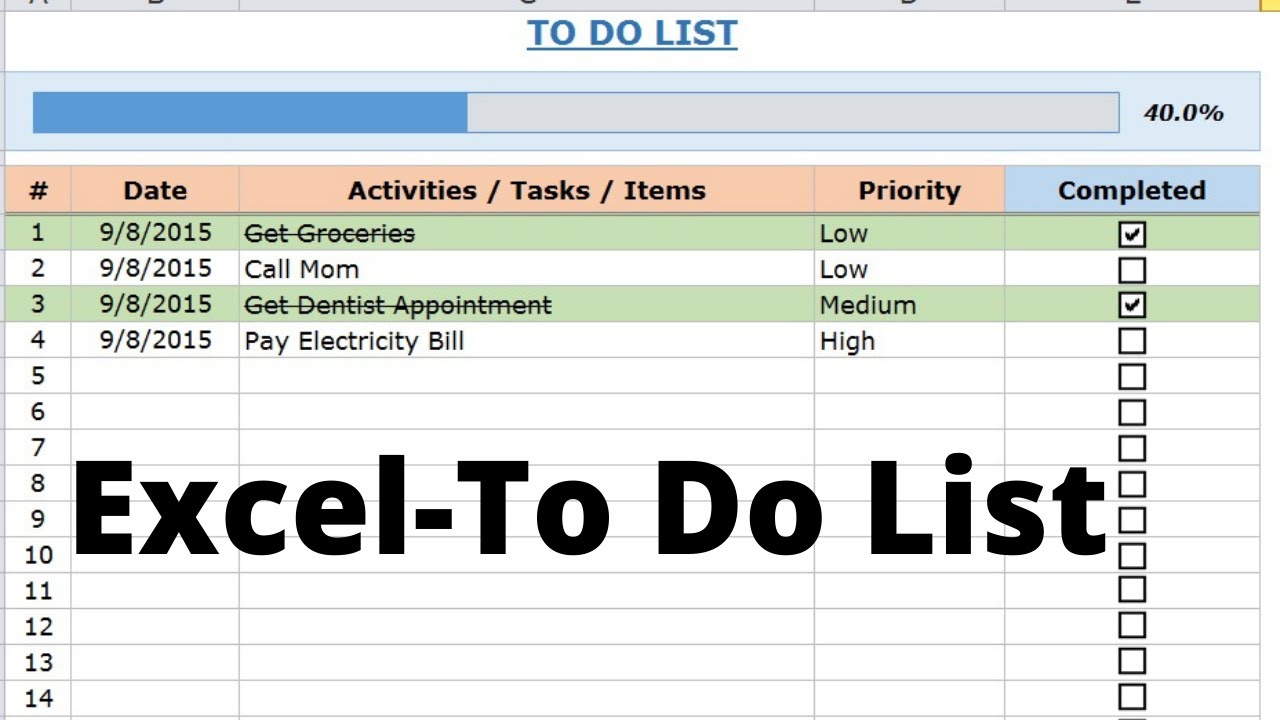
Task: Tick the completed checkbox in row 5
Action: (1132, 377)
